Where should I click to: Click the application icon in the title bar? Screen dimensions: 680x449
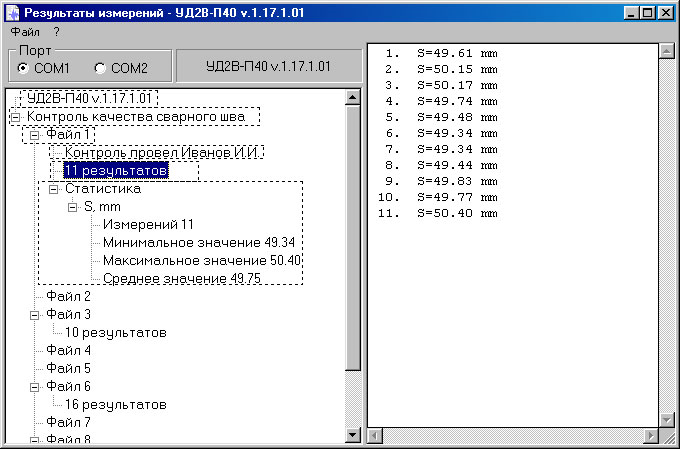tap(13, 13)
